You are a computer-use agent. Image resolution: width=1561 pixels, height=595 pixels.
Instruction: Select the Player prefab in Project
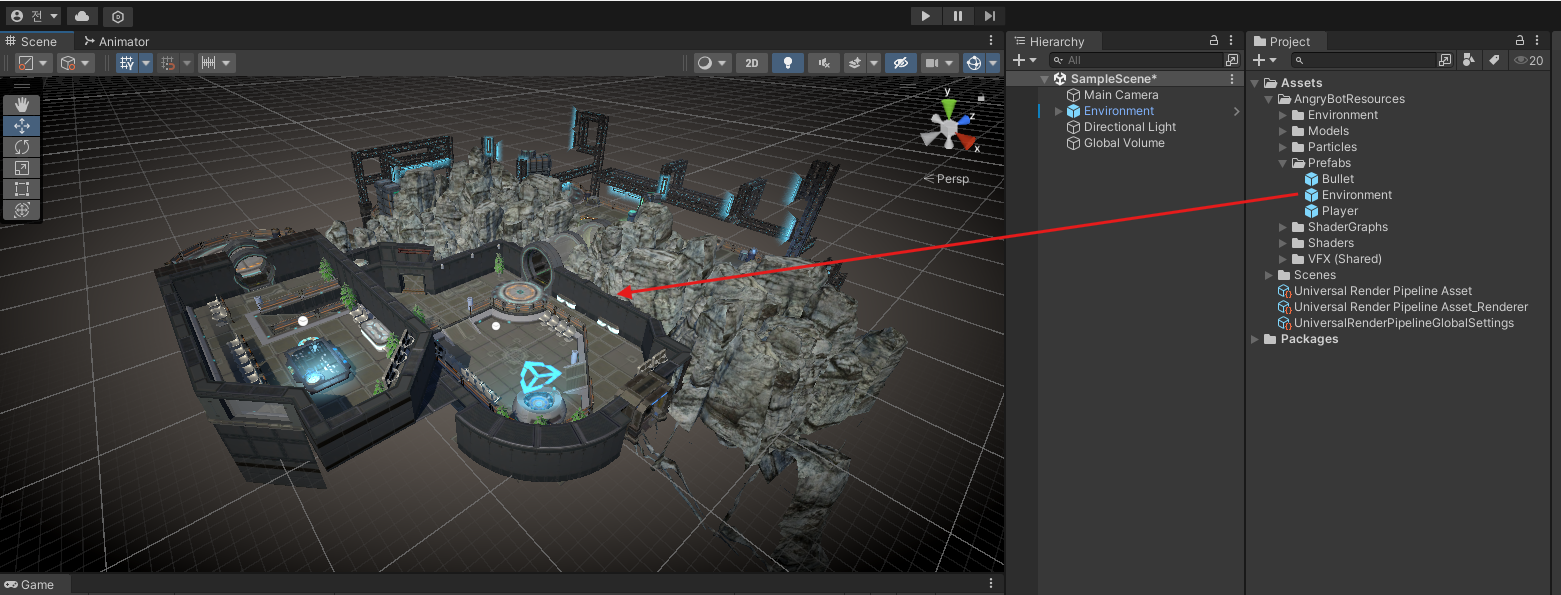click(x=1340, y=211)
